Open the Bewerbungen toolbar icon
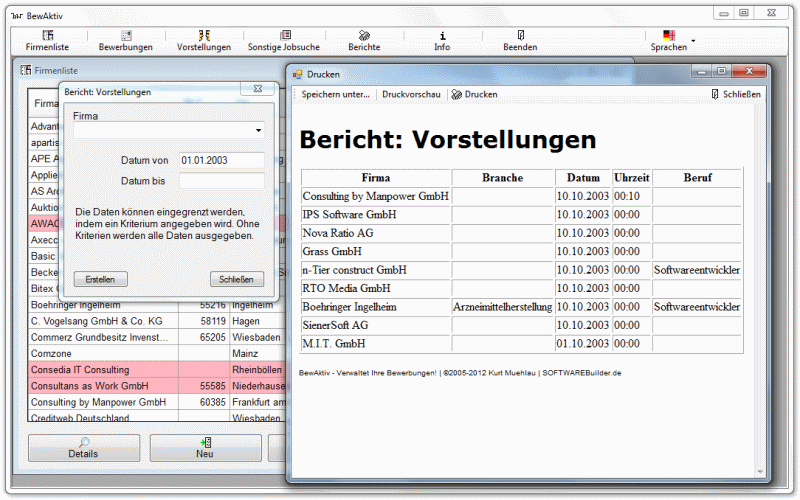This screenshot has height=500, width=800. click(x=126, y=35)
